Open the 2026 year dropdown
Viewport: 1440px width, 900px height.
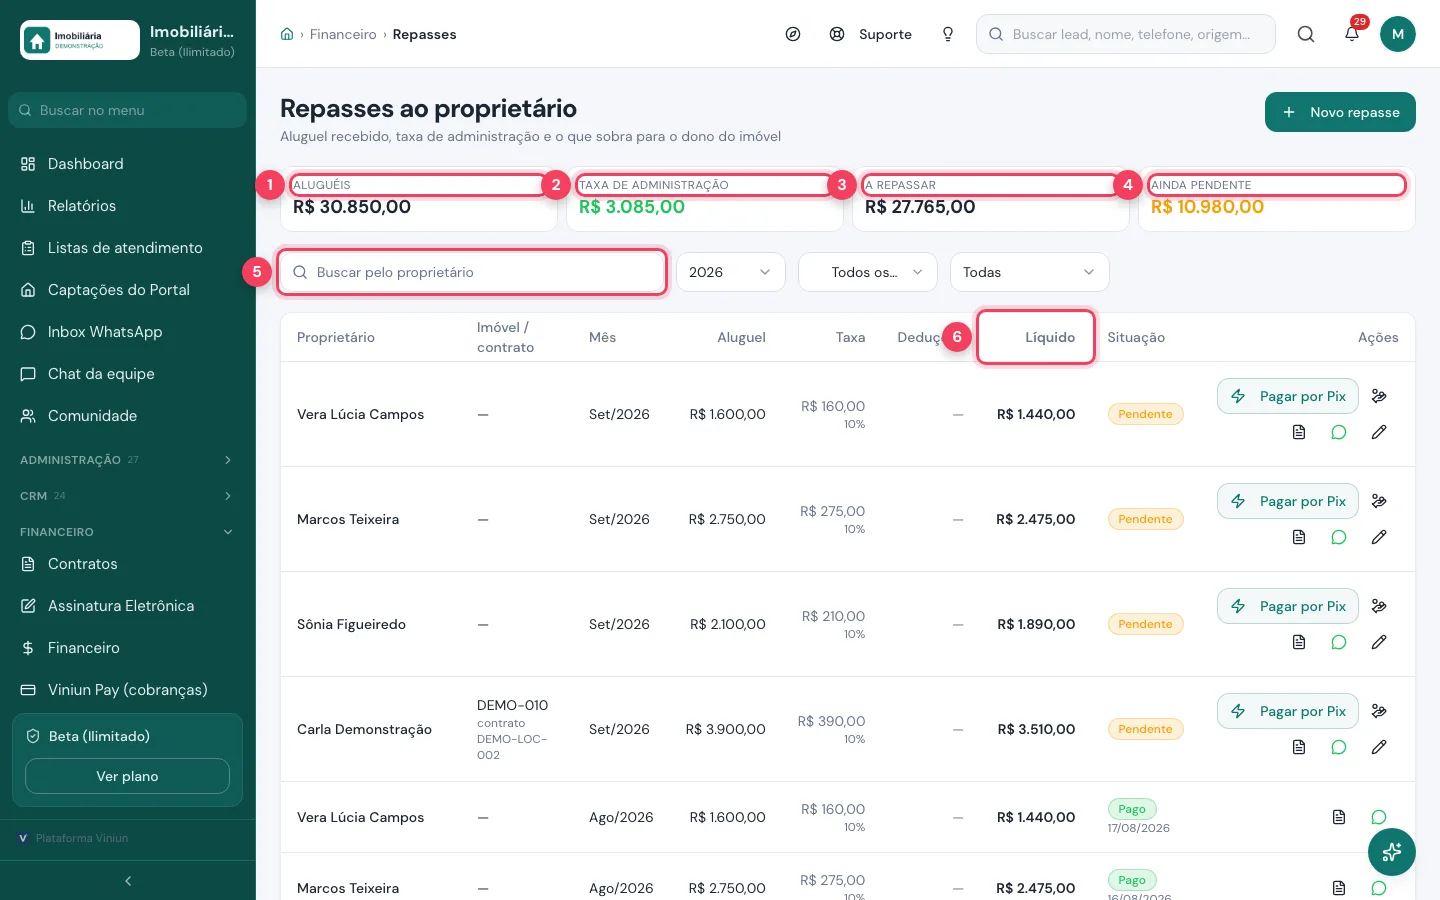(x=731, y=272)
